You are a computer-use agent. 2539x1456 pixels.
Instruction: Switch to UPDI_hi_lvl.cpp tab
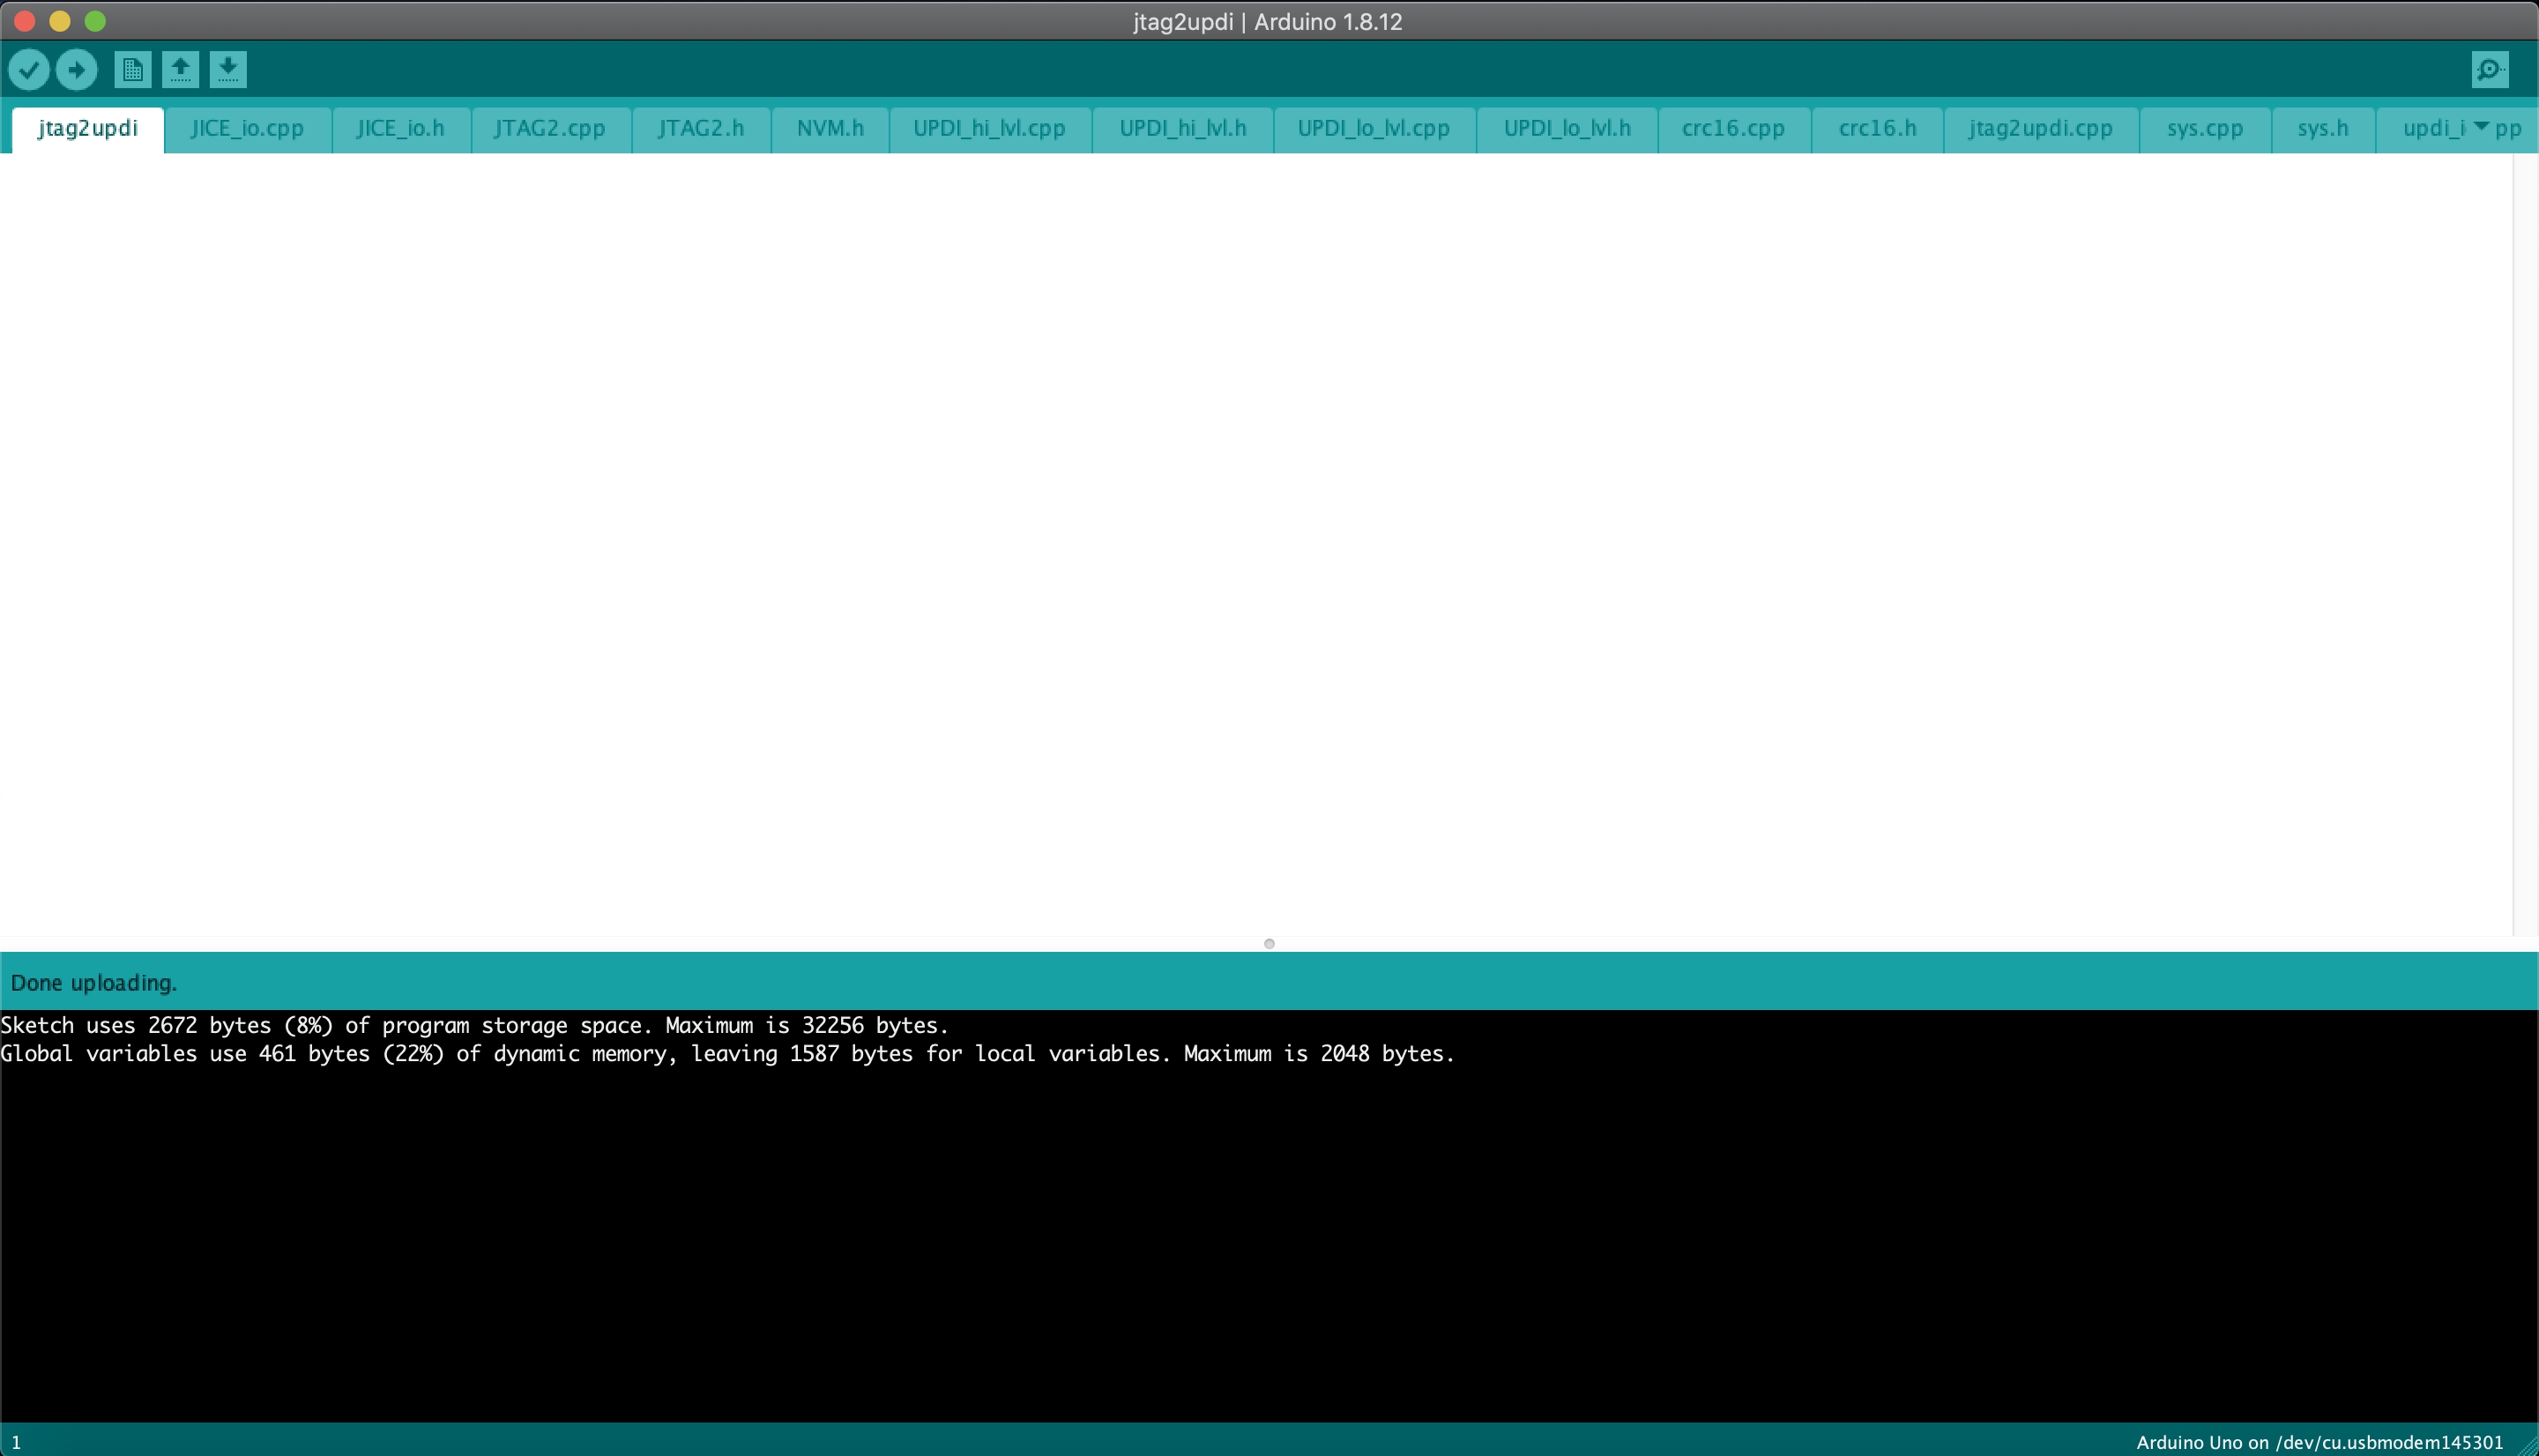point(988,129)
